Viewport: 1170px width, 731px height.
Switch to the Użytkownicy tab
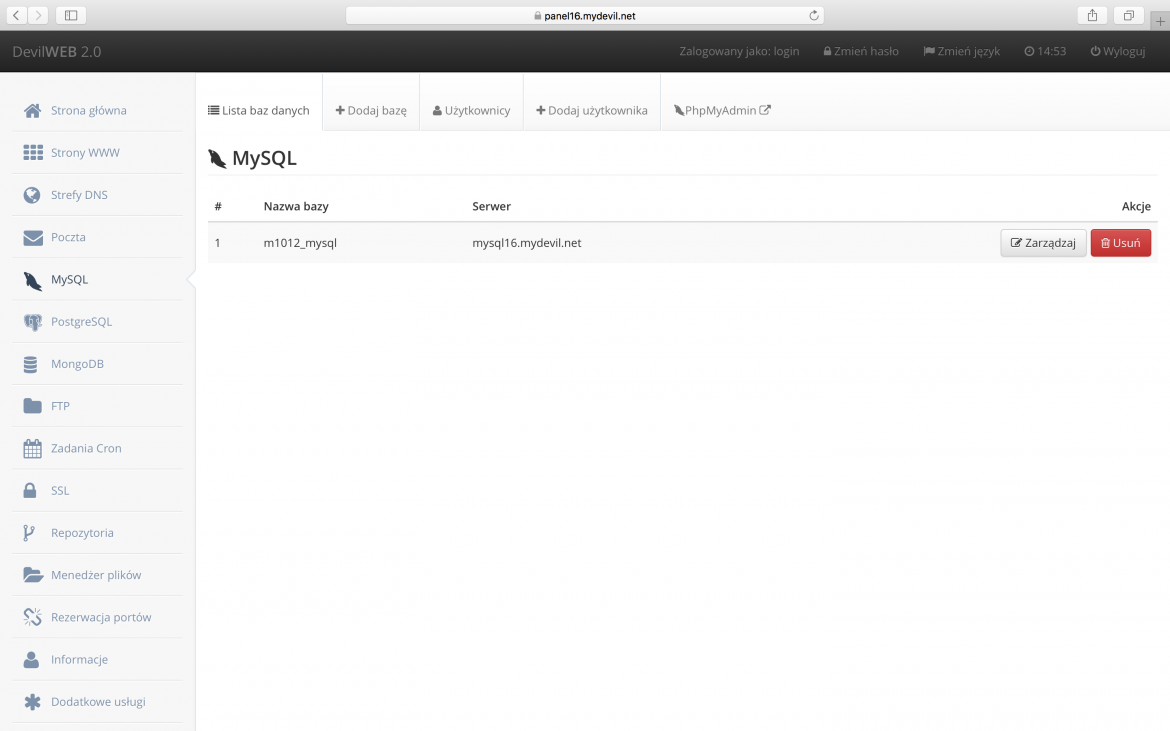click(x=471, y=110)
